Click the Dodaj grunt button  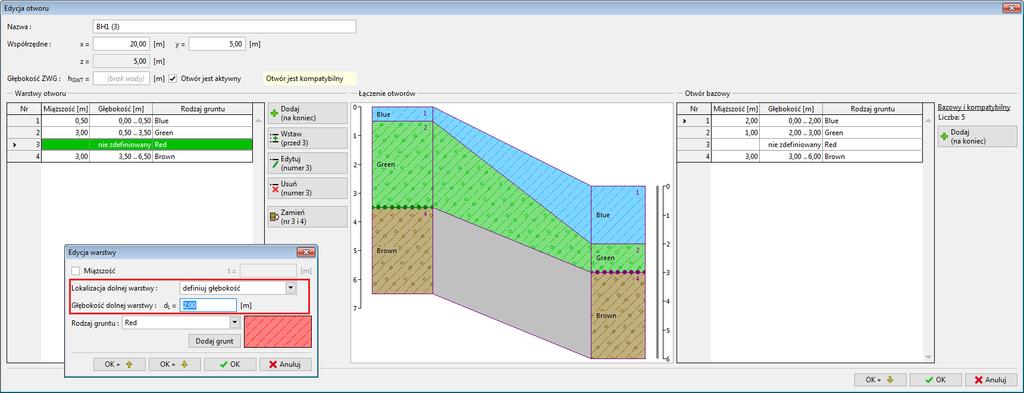tap(215, 341)
